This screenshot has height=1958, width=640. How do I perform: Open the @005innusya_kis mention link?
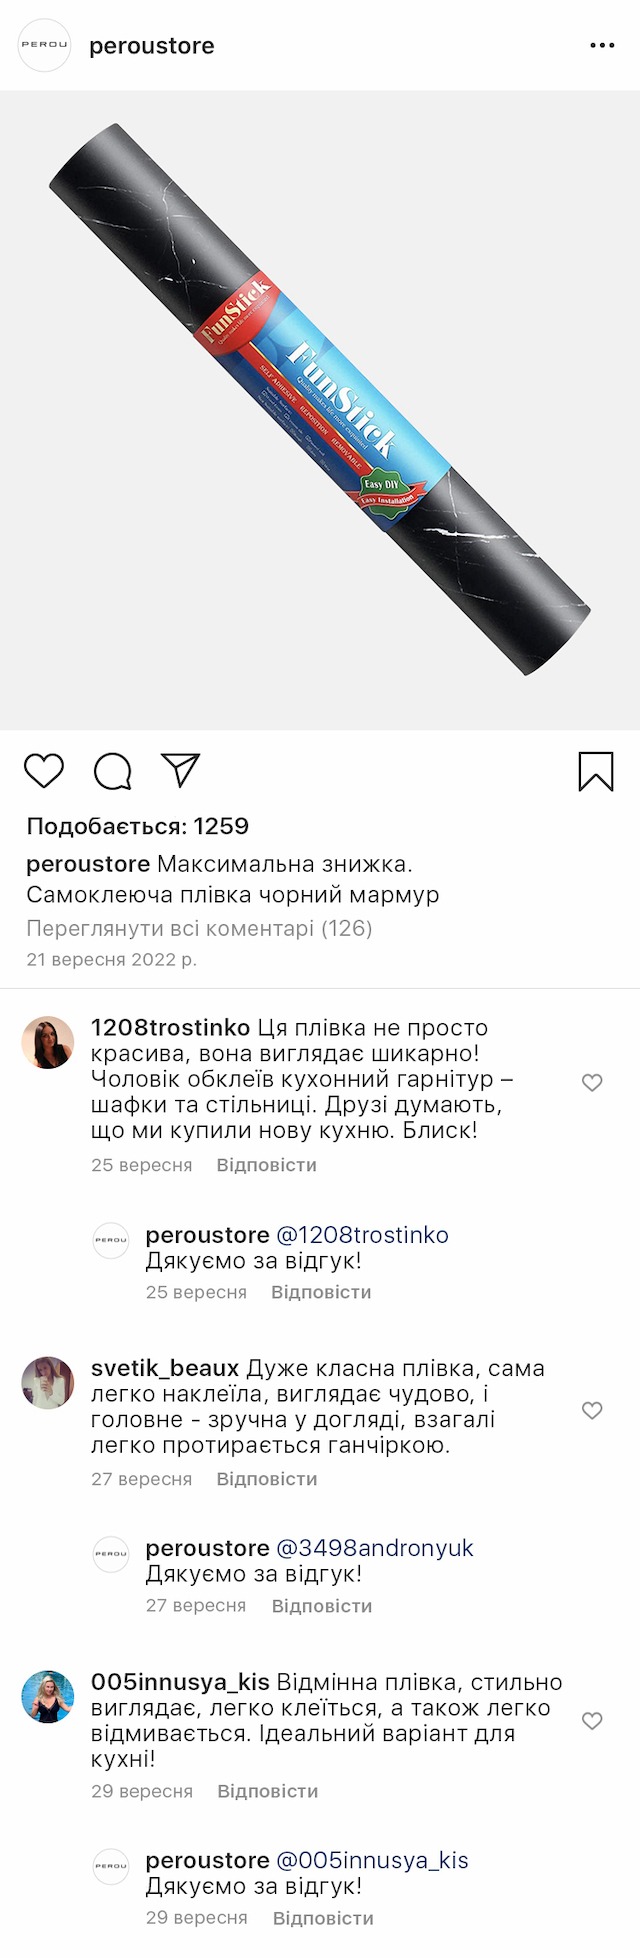coord(372,1860)
